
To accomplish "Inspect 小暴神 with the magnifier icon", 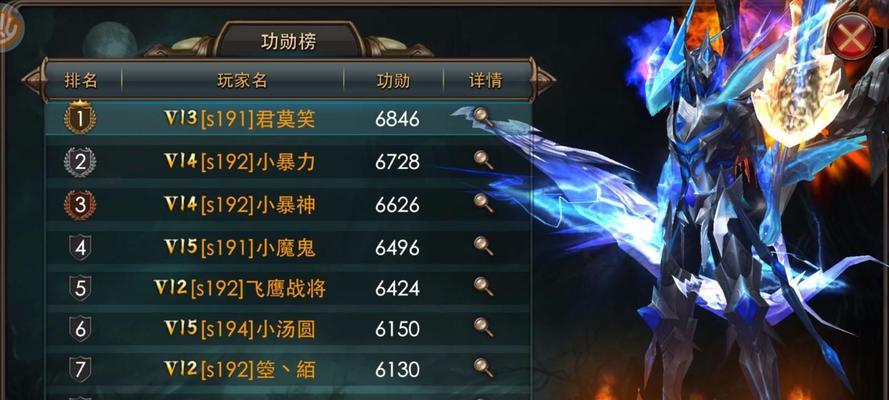I will click(483, 203).
